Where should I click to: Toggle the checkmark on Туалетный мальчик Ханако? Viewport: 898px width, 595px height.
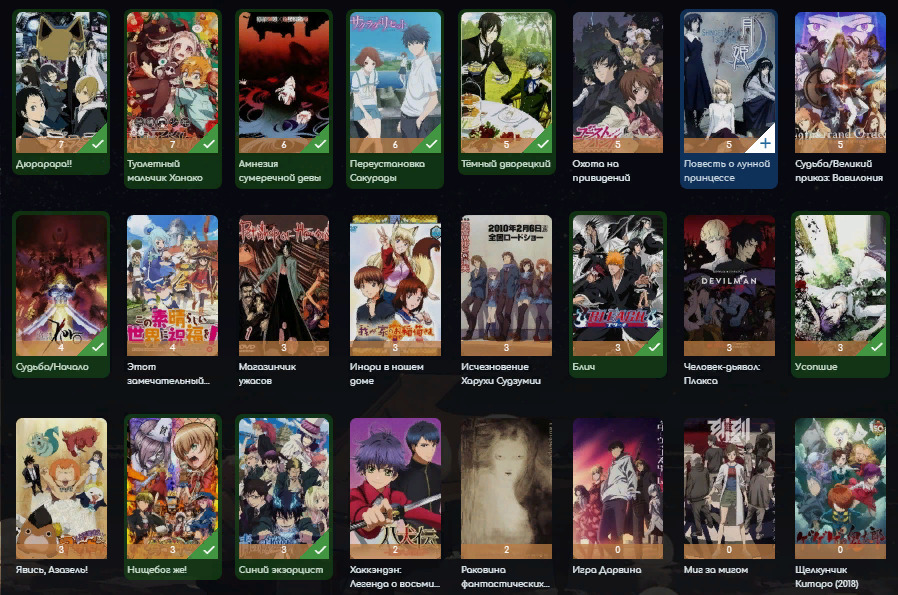209,144
